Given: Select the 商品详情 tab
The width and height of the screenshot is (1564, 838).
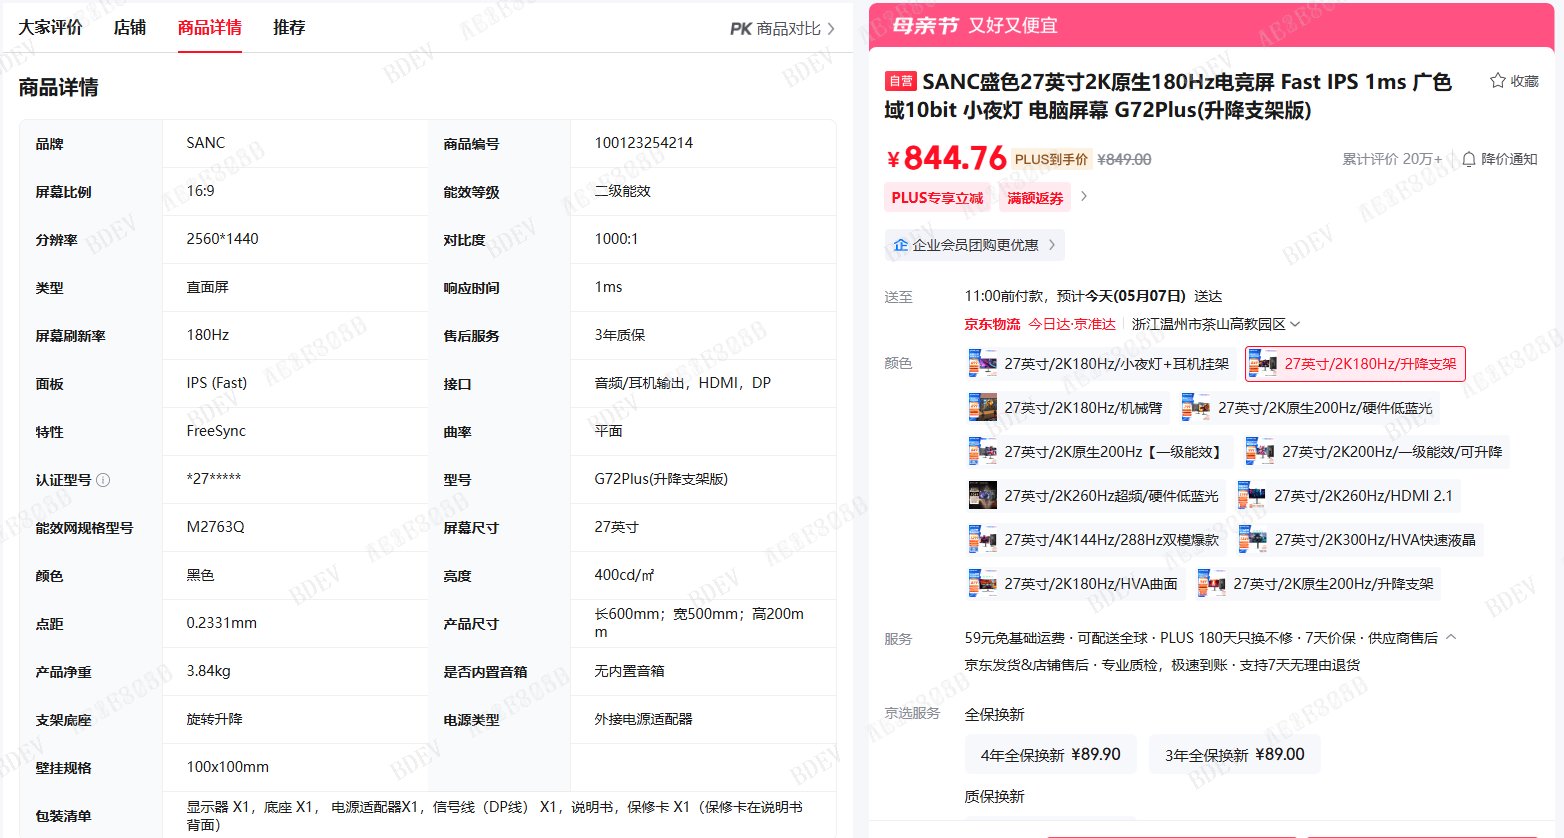Looking at the screenshot, I should (x=210, y=27).
